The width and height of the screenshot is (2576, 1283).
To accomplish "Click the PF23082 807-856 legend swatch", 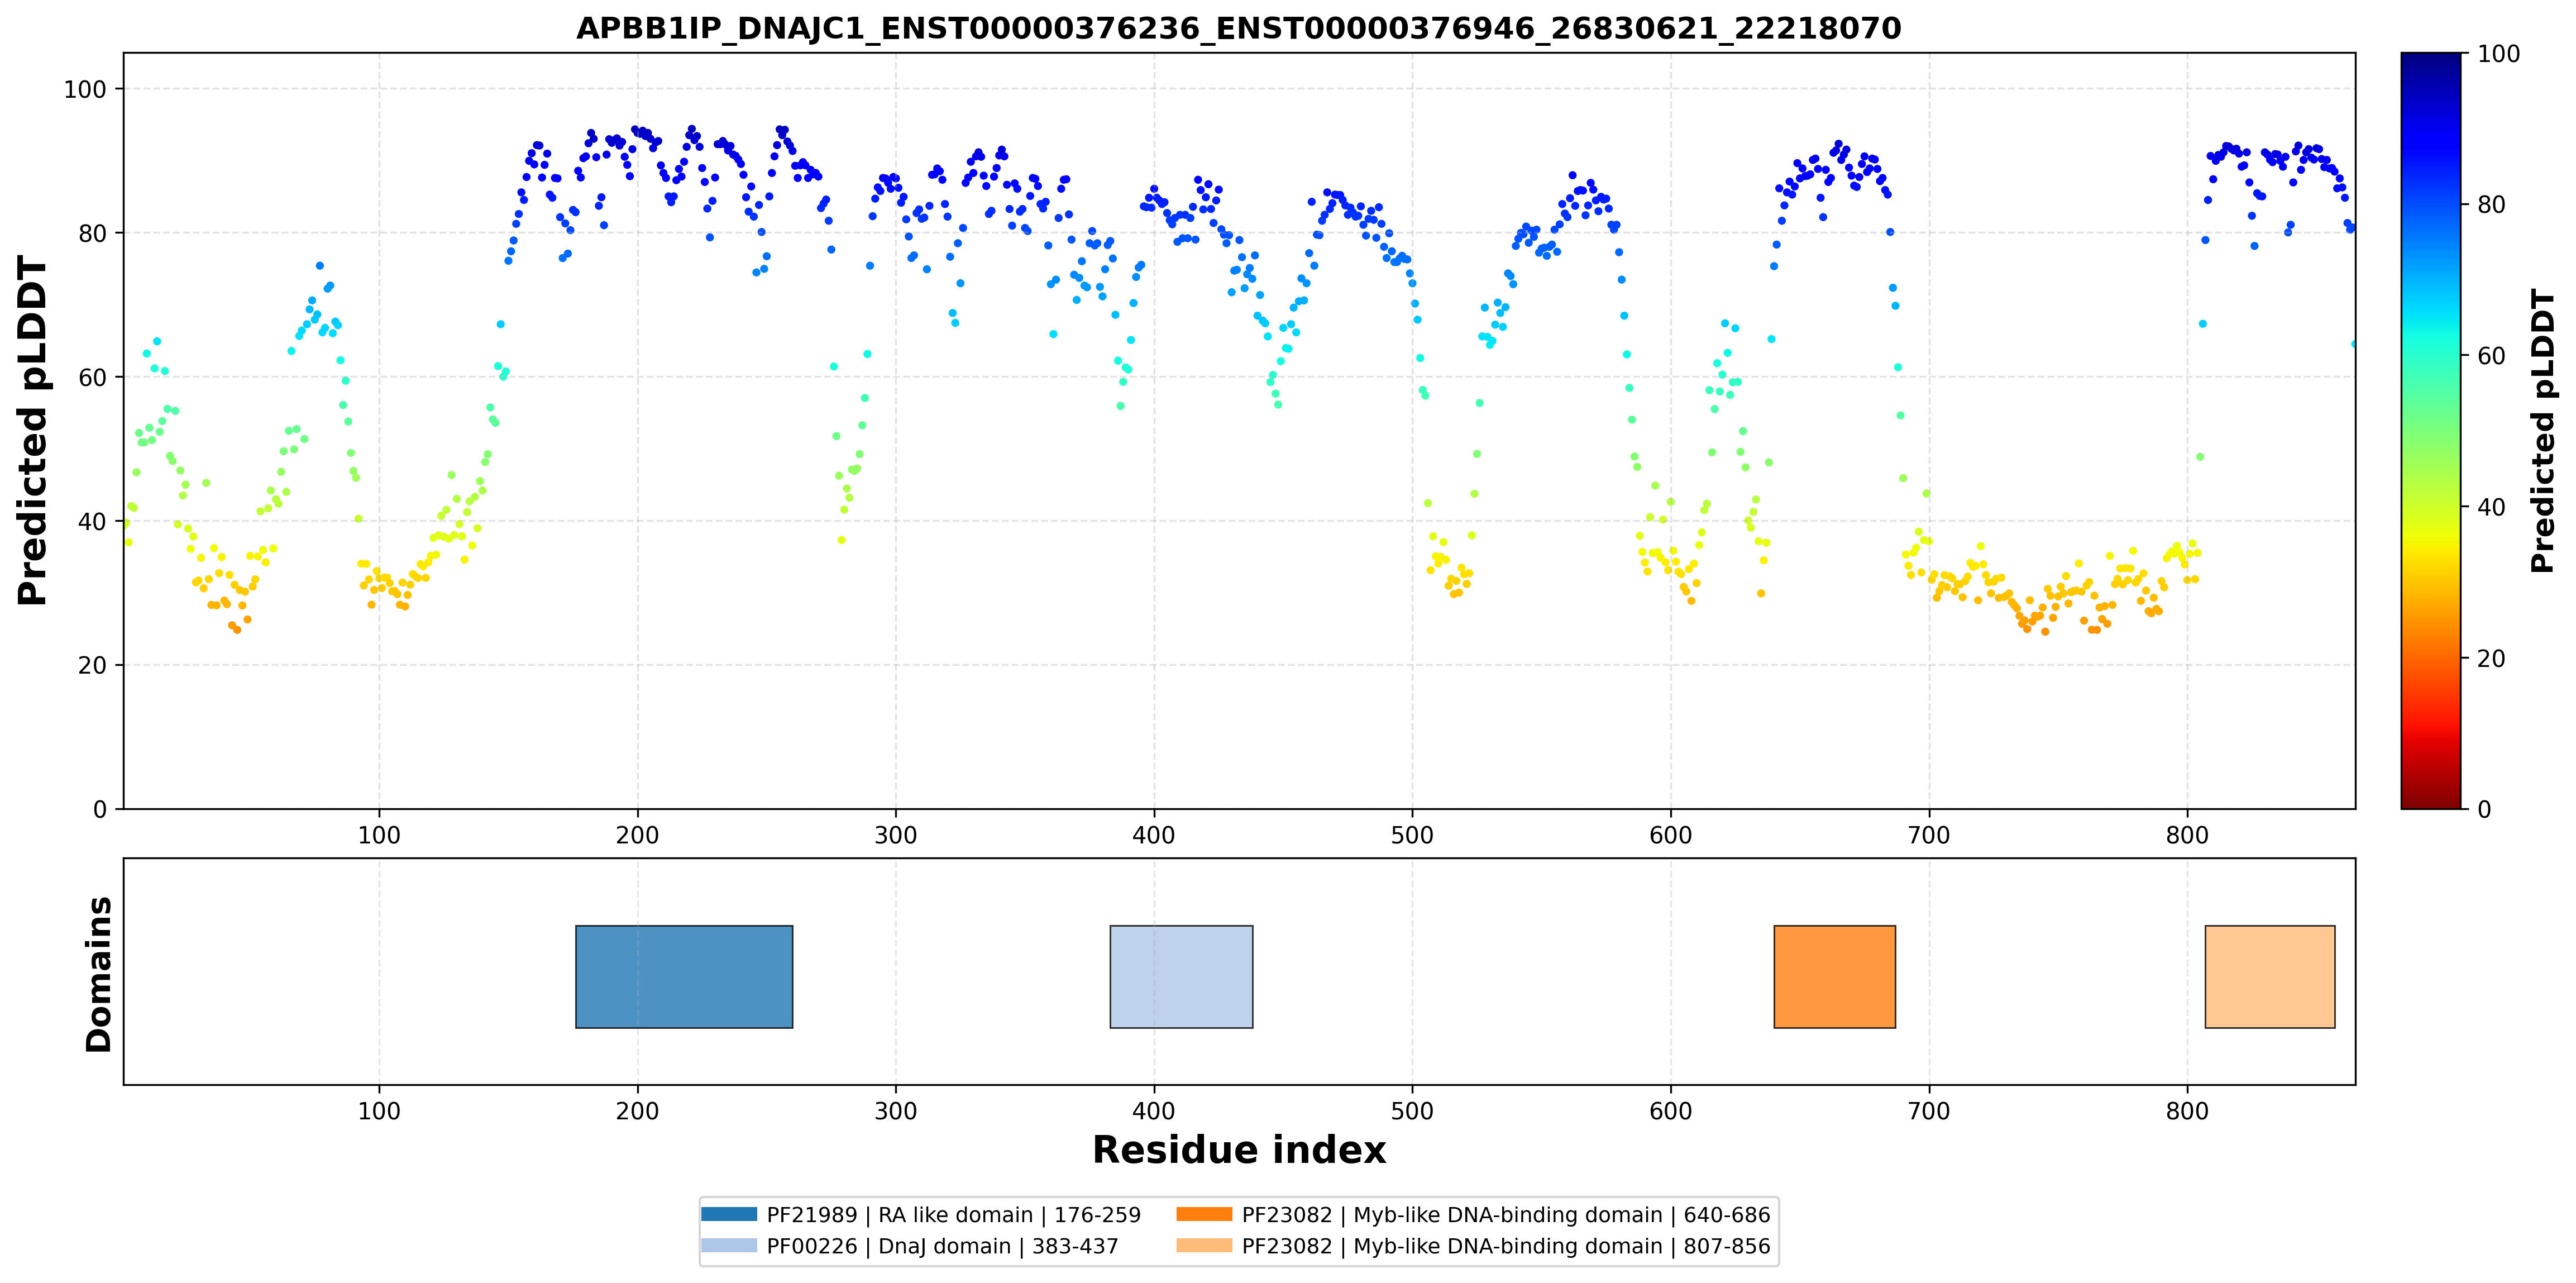I will [1204, 1245].
